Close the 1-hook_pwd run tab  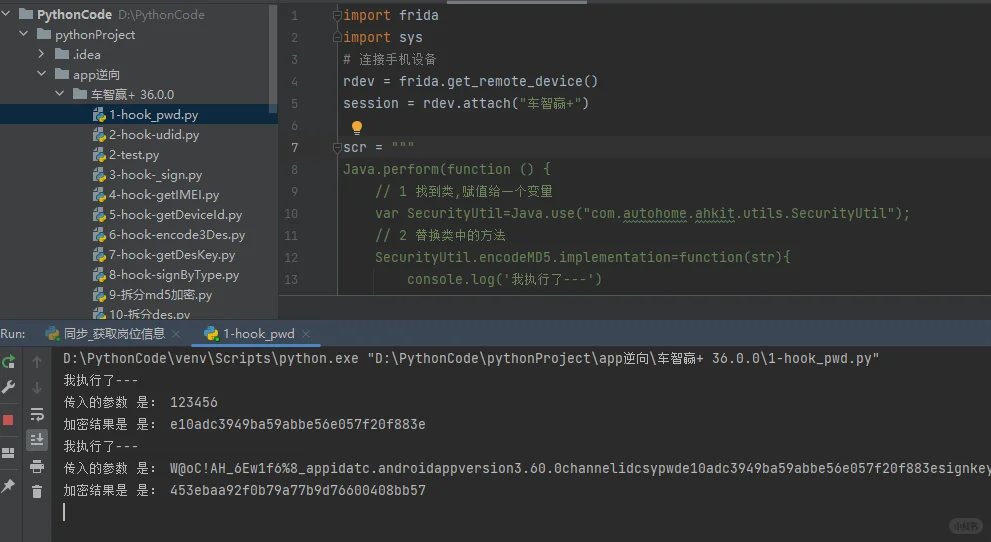[306, 334]
